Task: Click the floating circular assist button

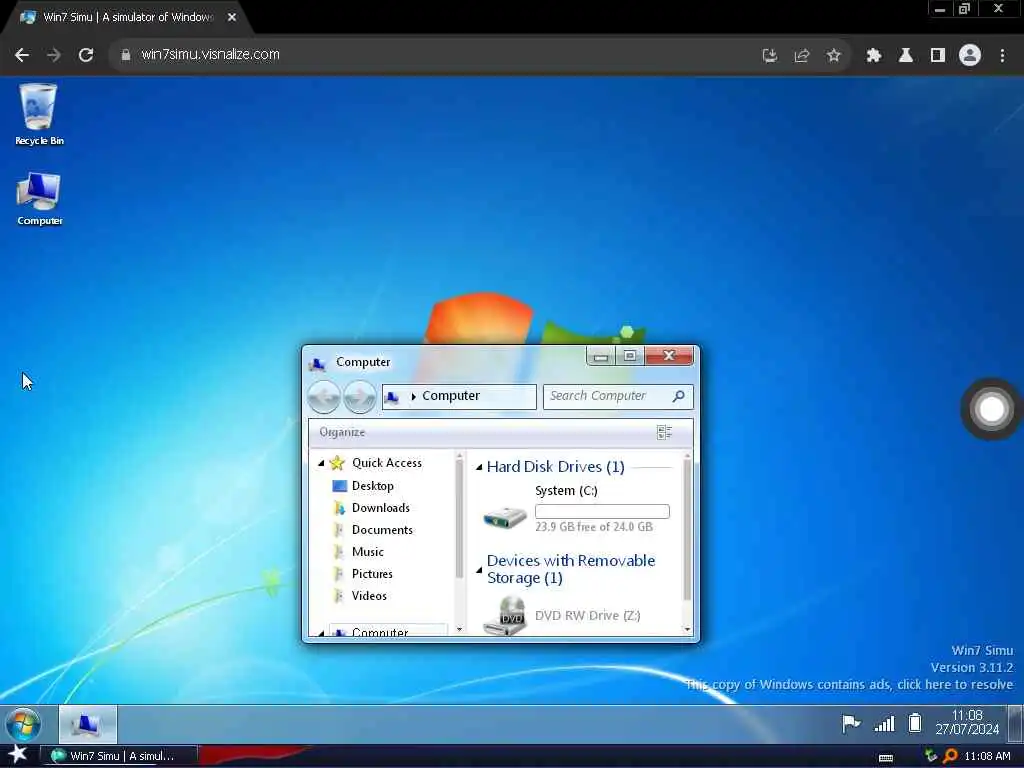Action: pyautogui.click(x=991, y=409)
